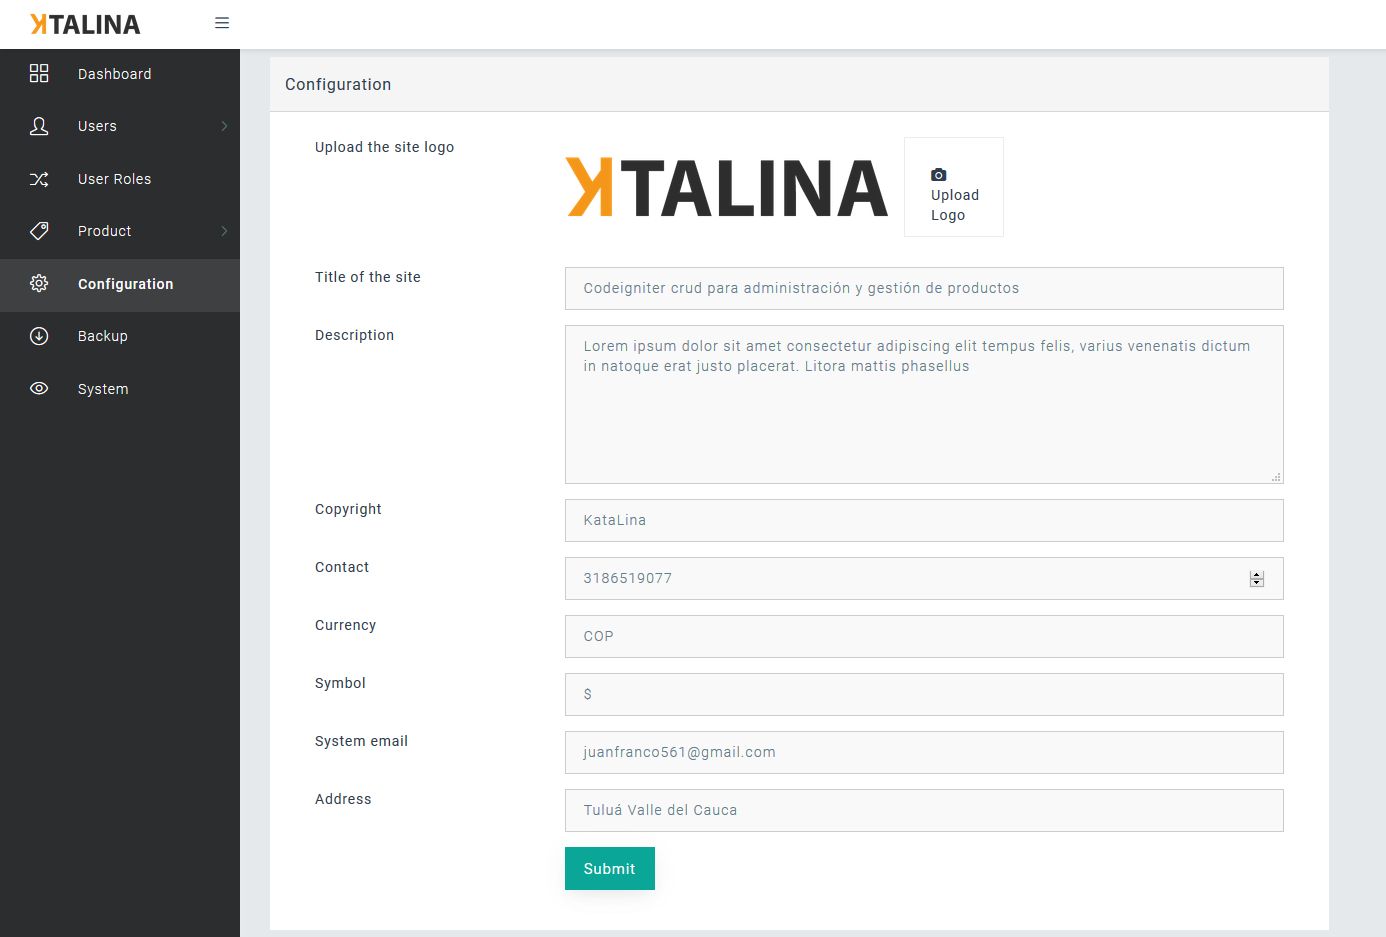The height and width of the screenshot is (937, 1386).
Task: Click the Product tag icon
Action: pyautogui.click(x=39, y=231)
